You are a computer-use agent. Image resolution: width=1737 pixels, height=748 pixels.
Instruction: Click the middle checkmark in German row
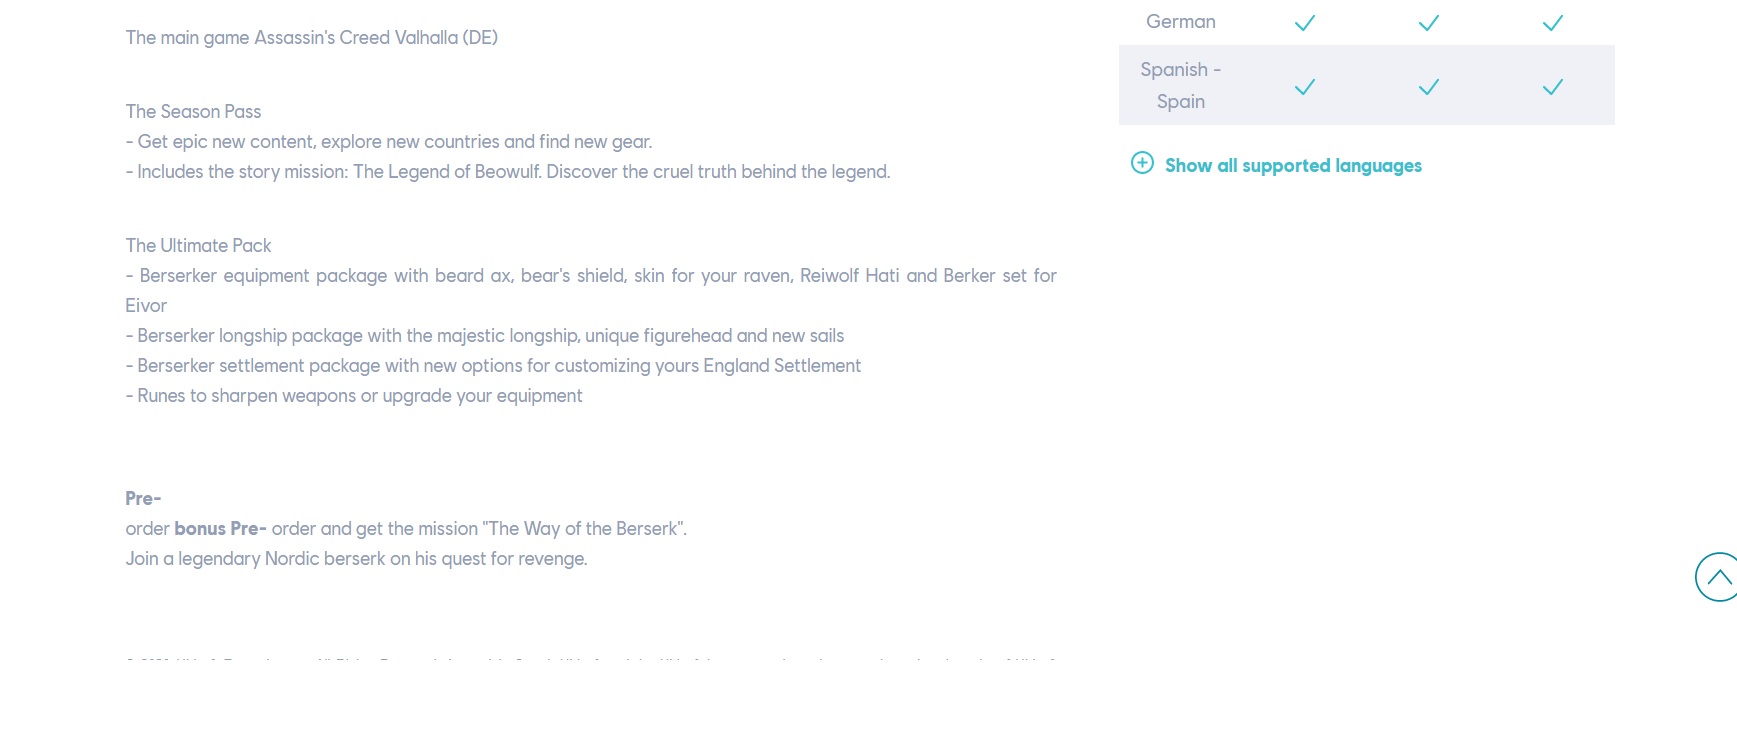[x=1428, y=23]
